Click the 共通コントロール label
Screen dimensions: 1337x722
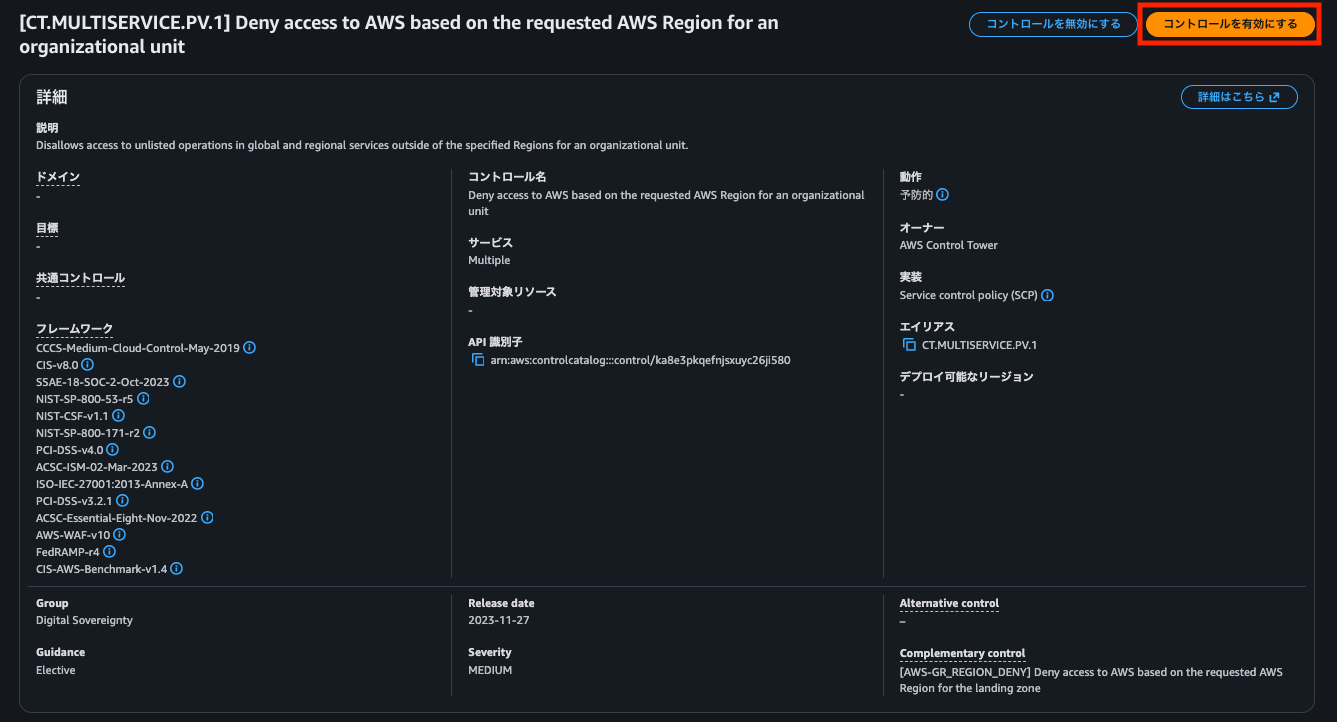click(80, 278)
